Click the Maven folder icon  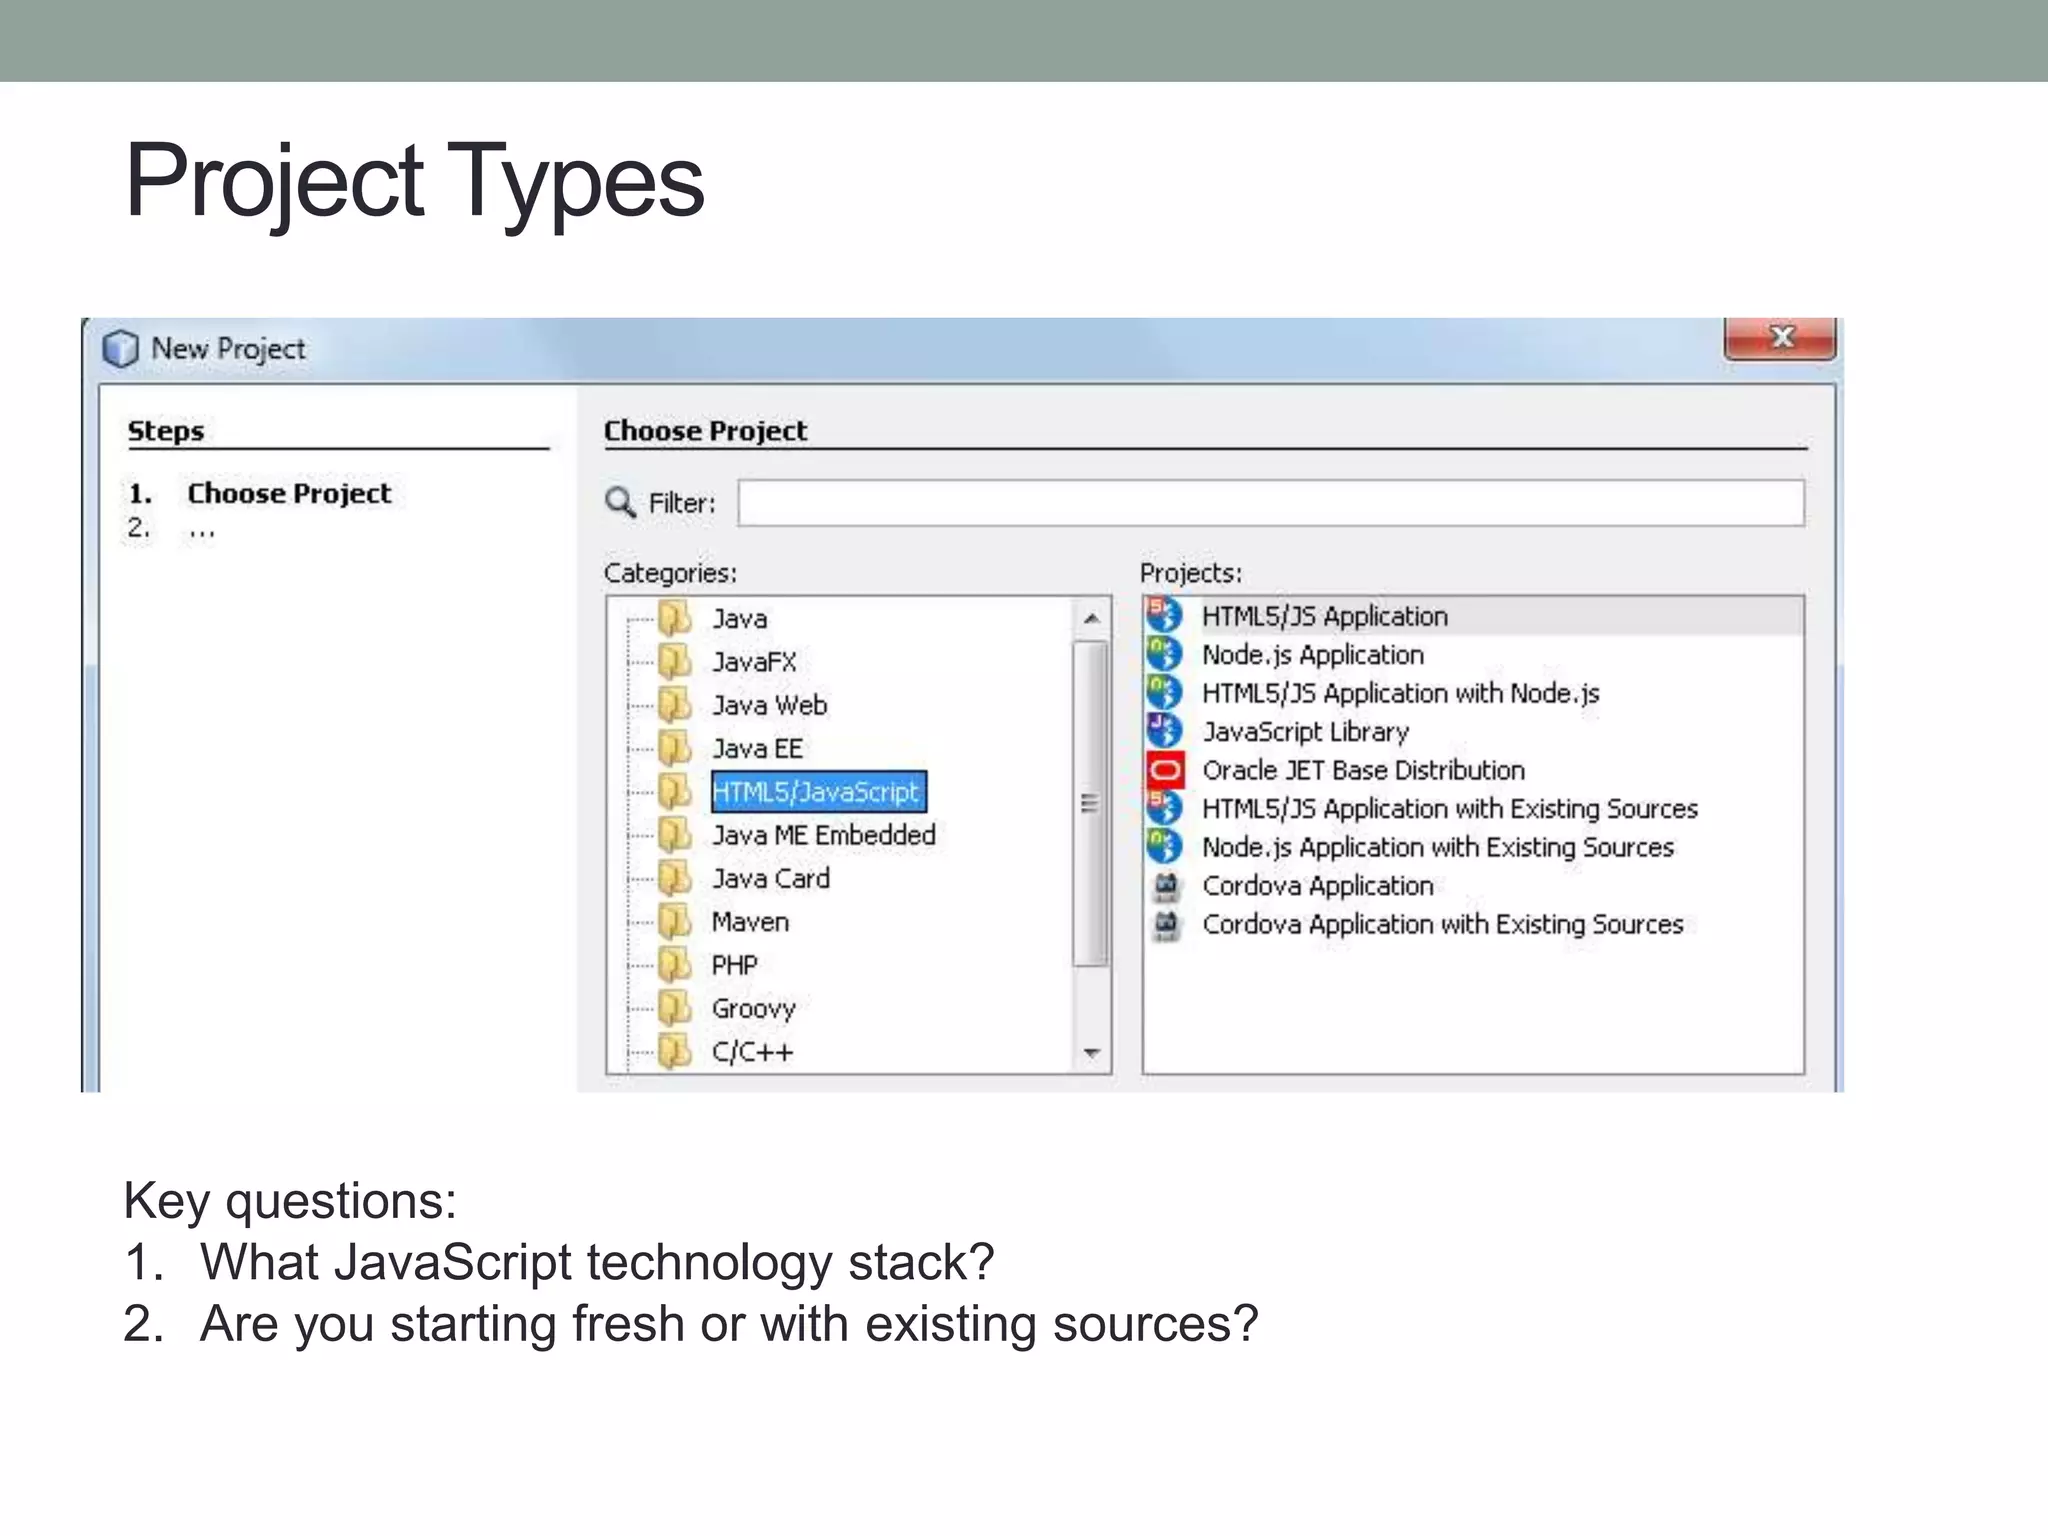point(676,921)
